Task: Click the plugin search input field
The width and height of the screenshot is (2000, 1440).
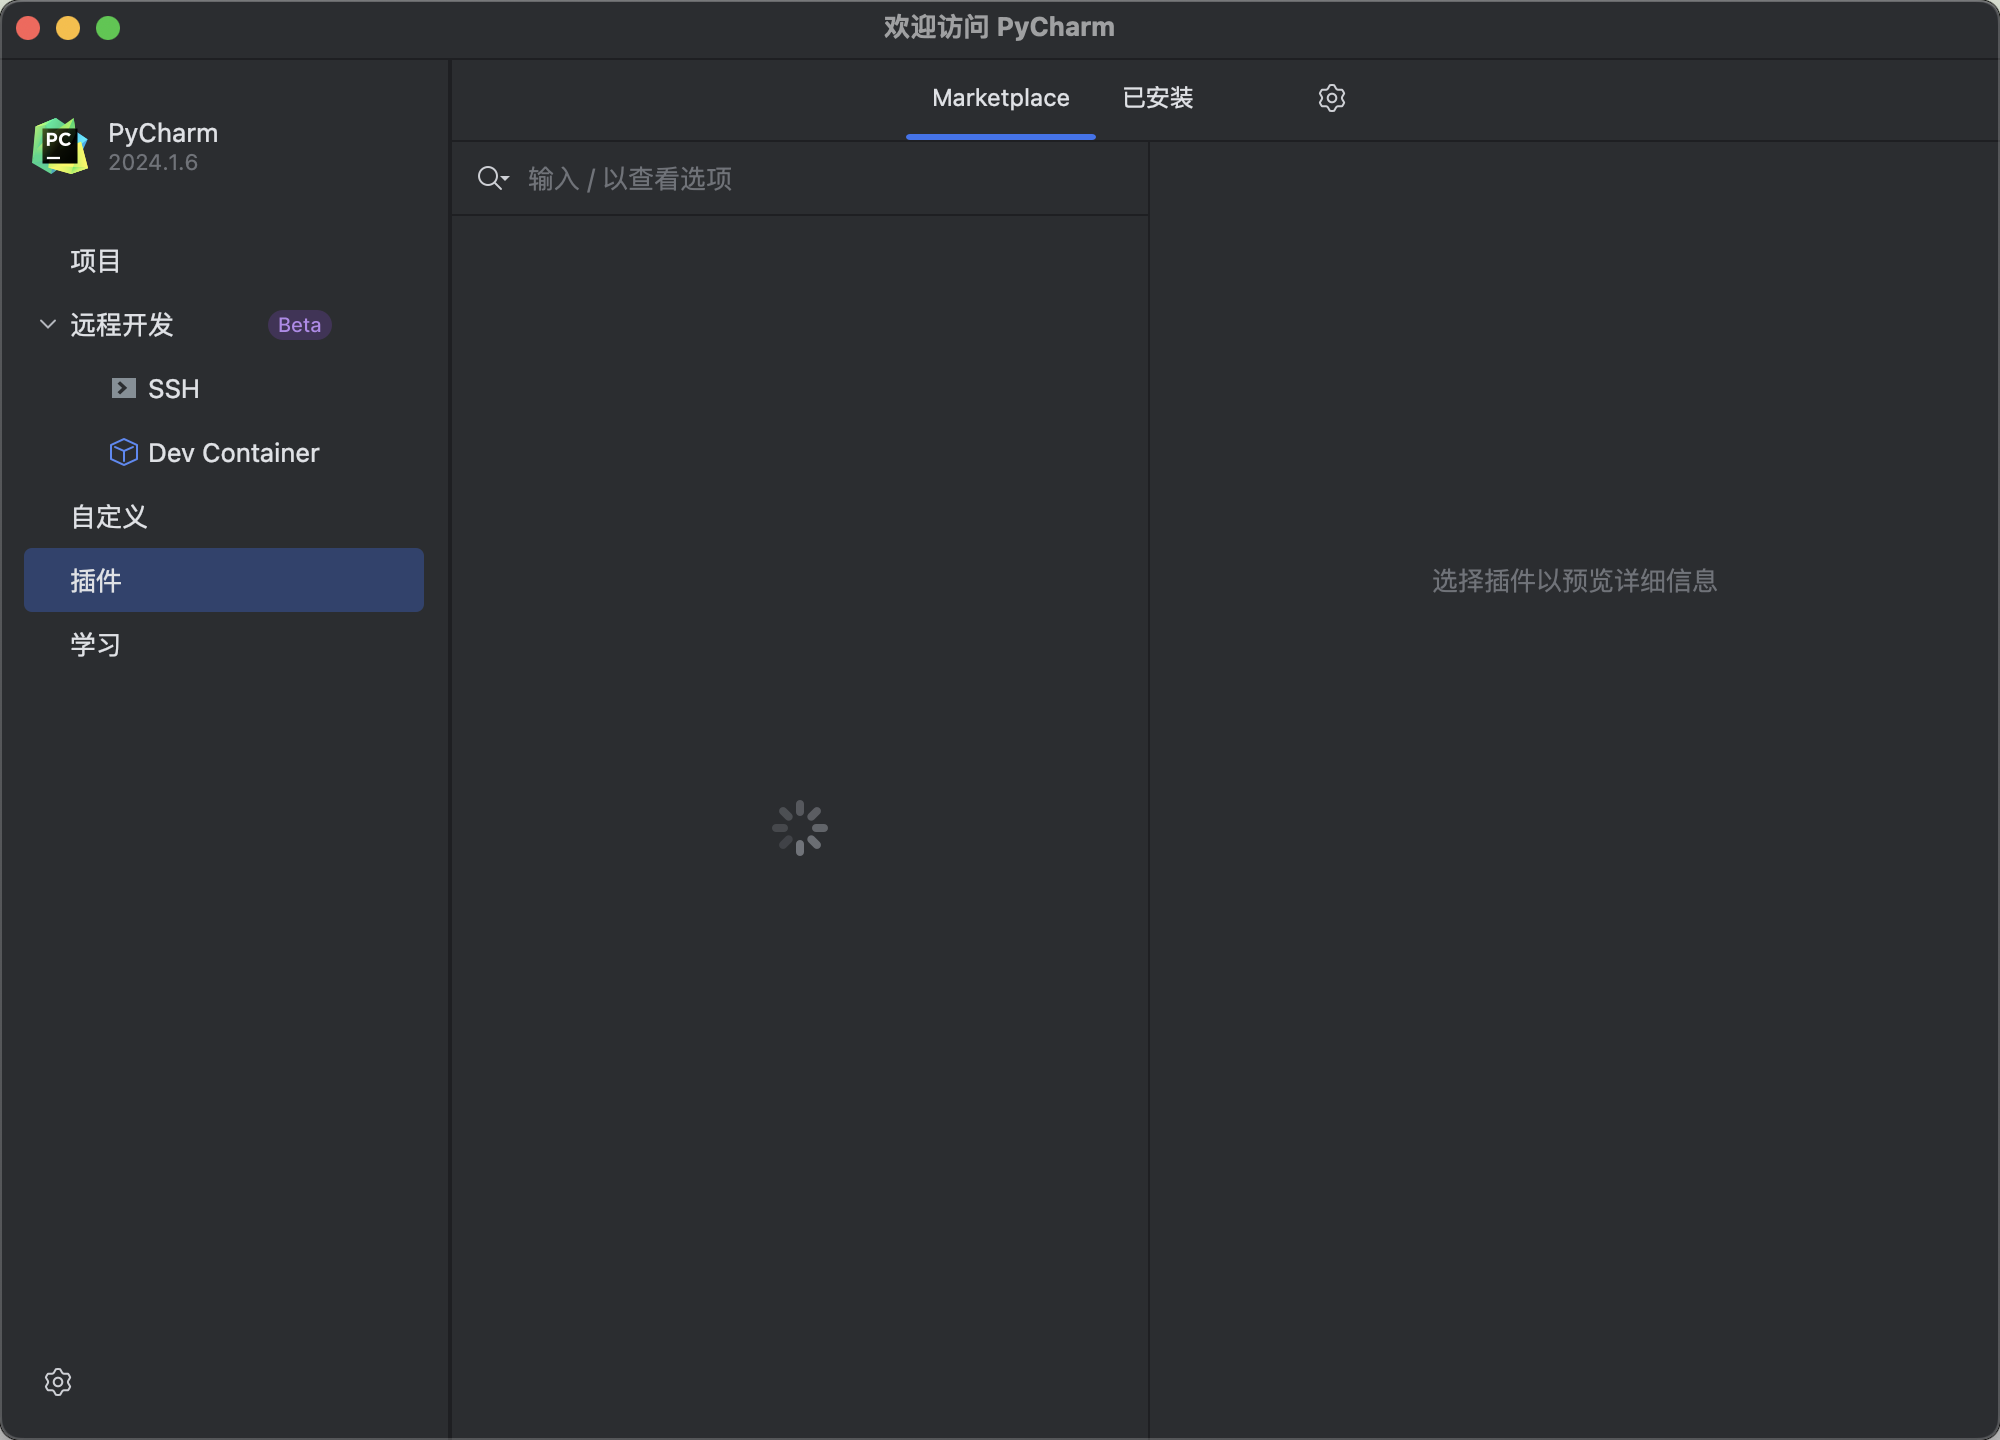Action: 820,179
